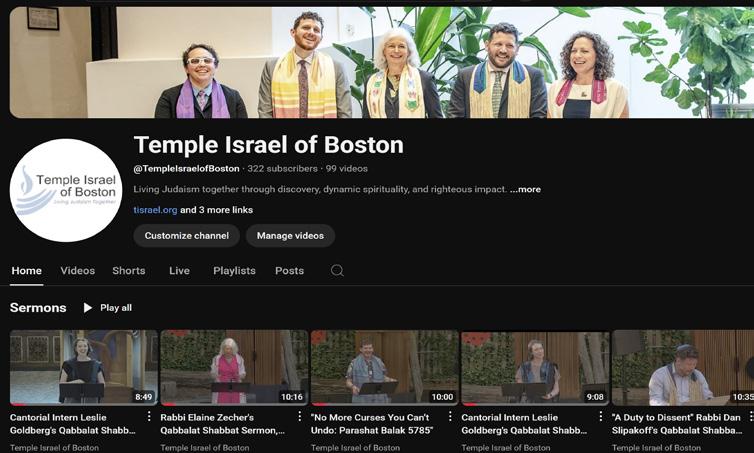This screenshot has width=754, height=453.
Task: Click title "No More Curses You Can't Undo"
Action: click(x=372, y=424)
